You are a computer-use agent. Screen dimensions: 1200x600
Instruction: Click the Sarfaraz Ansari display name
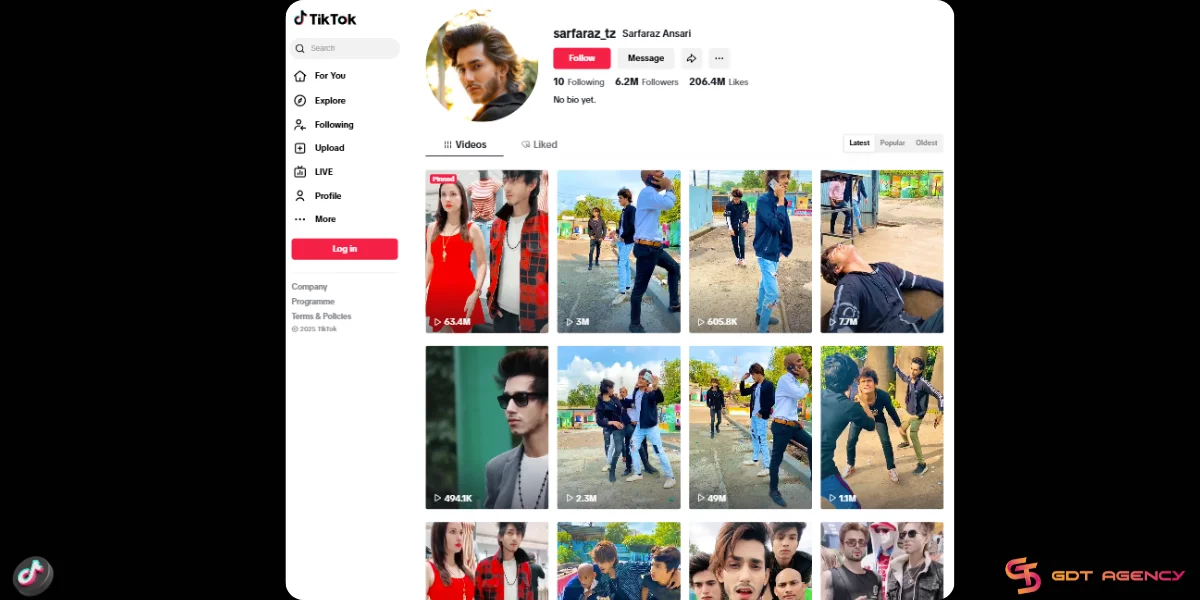(657, 34)
